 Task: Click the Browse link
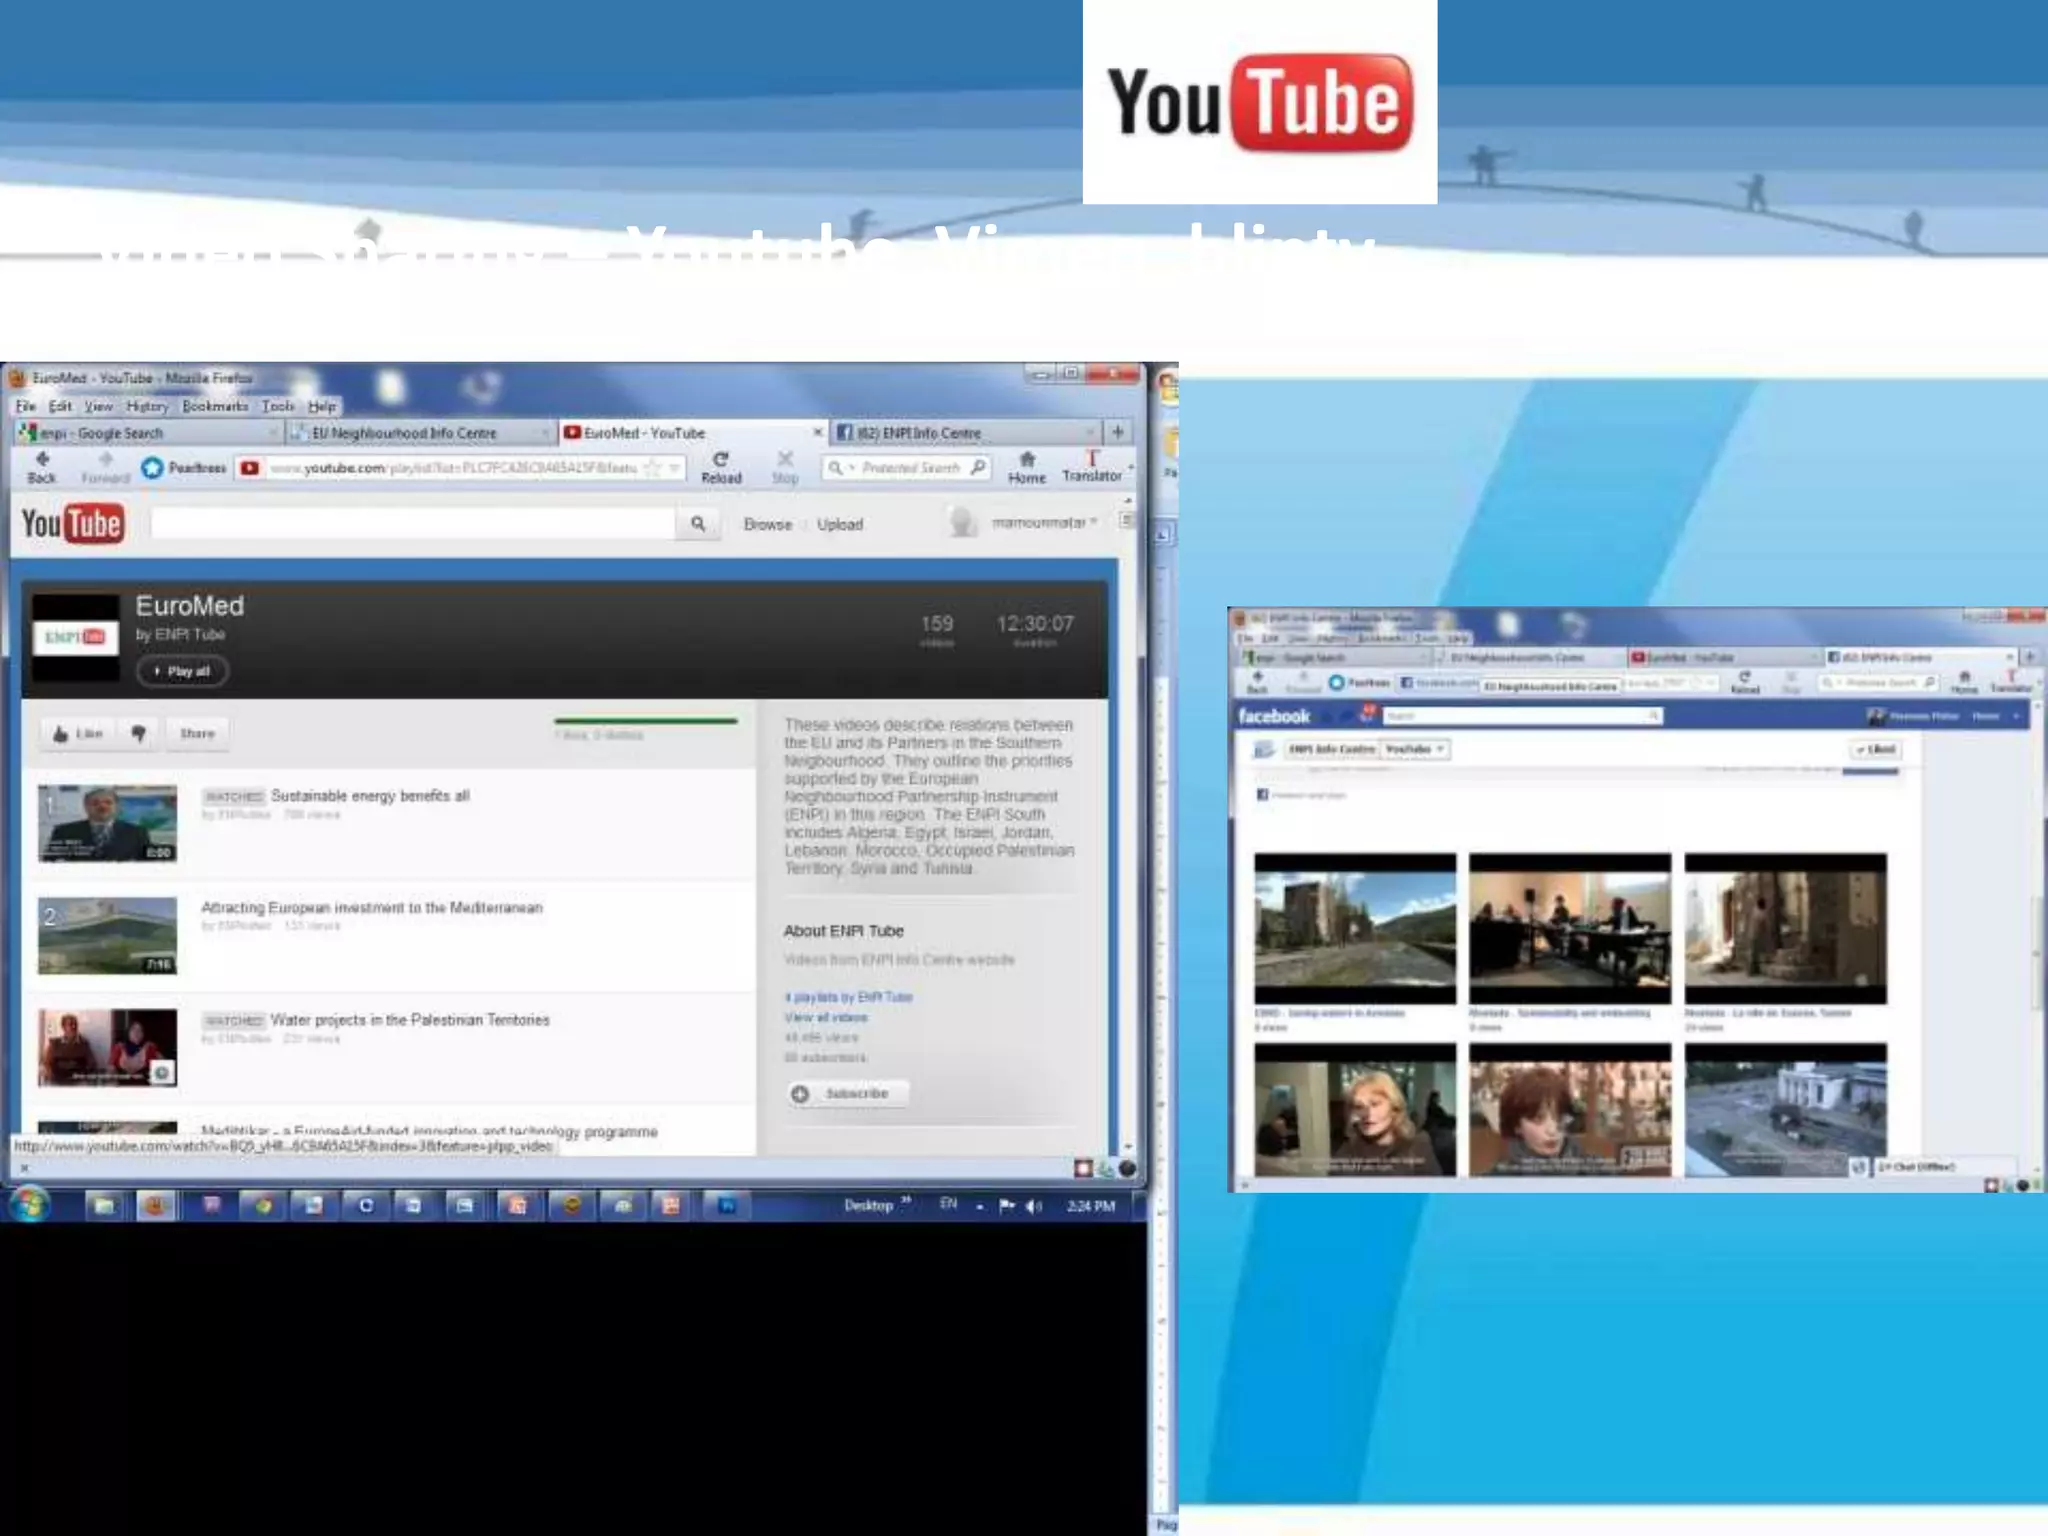pos(767,524)
